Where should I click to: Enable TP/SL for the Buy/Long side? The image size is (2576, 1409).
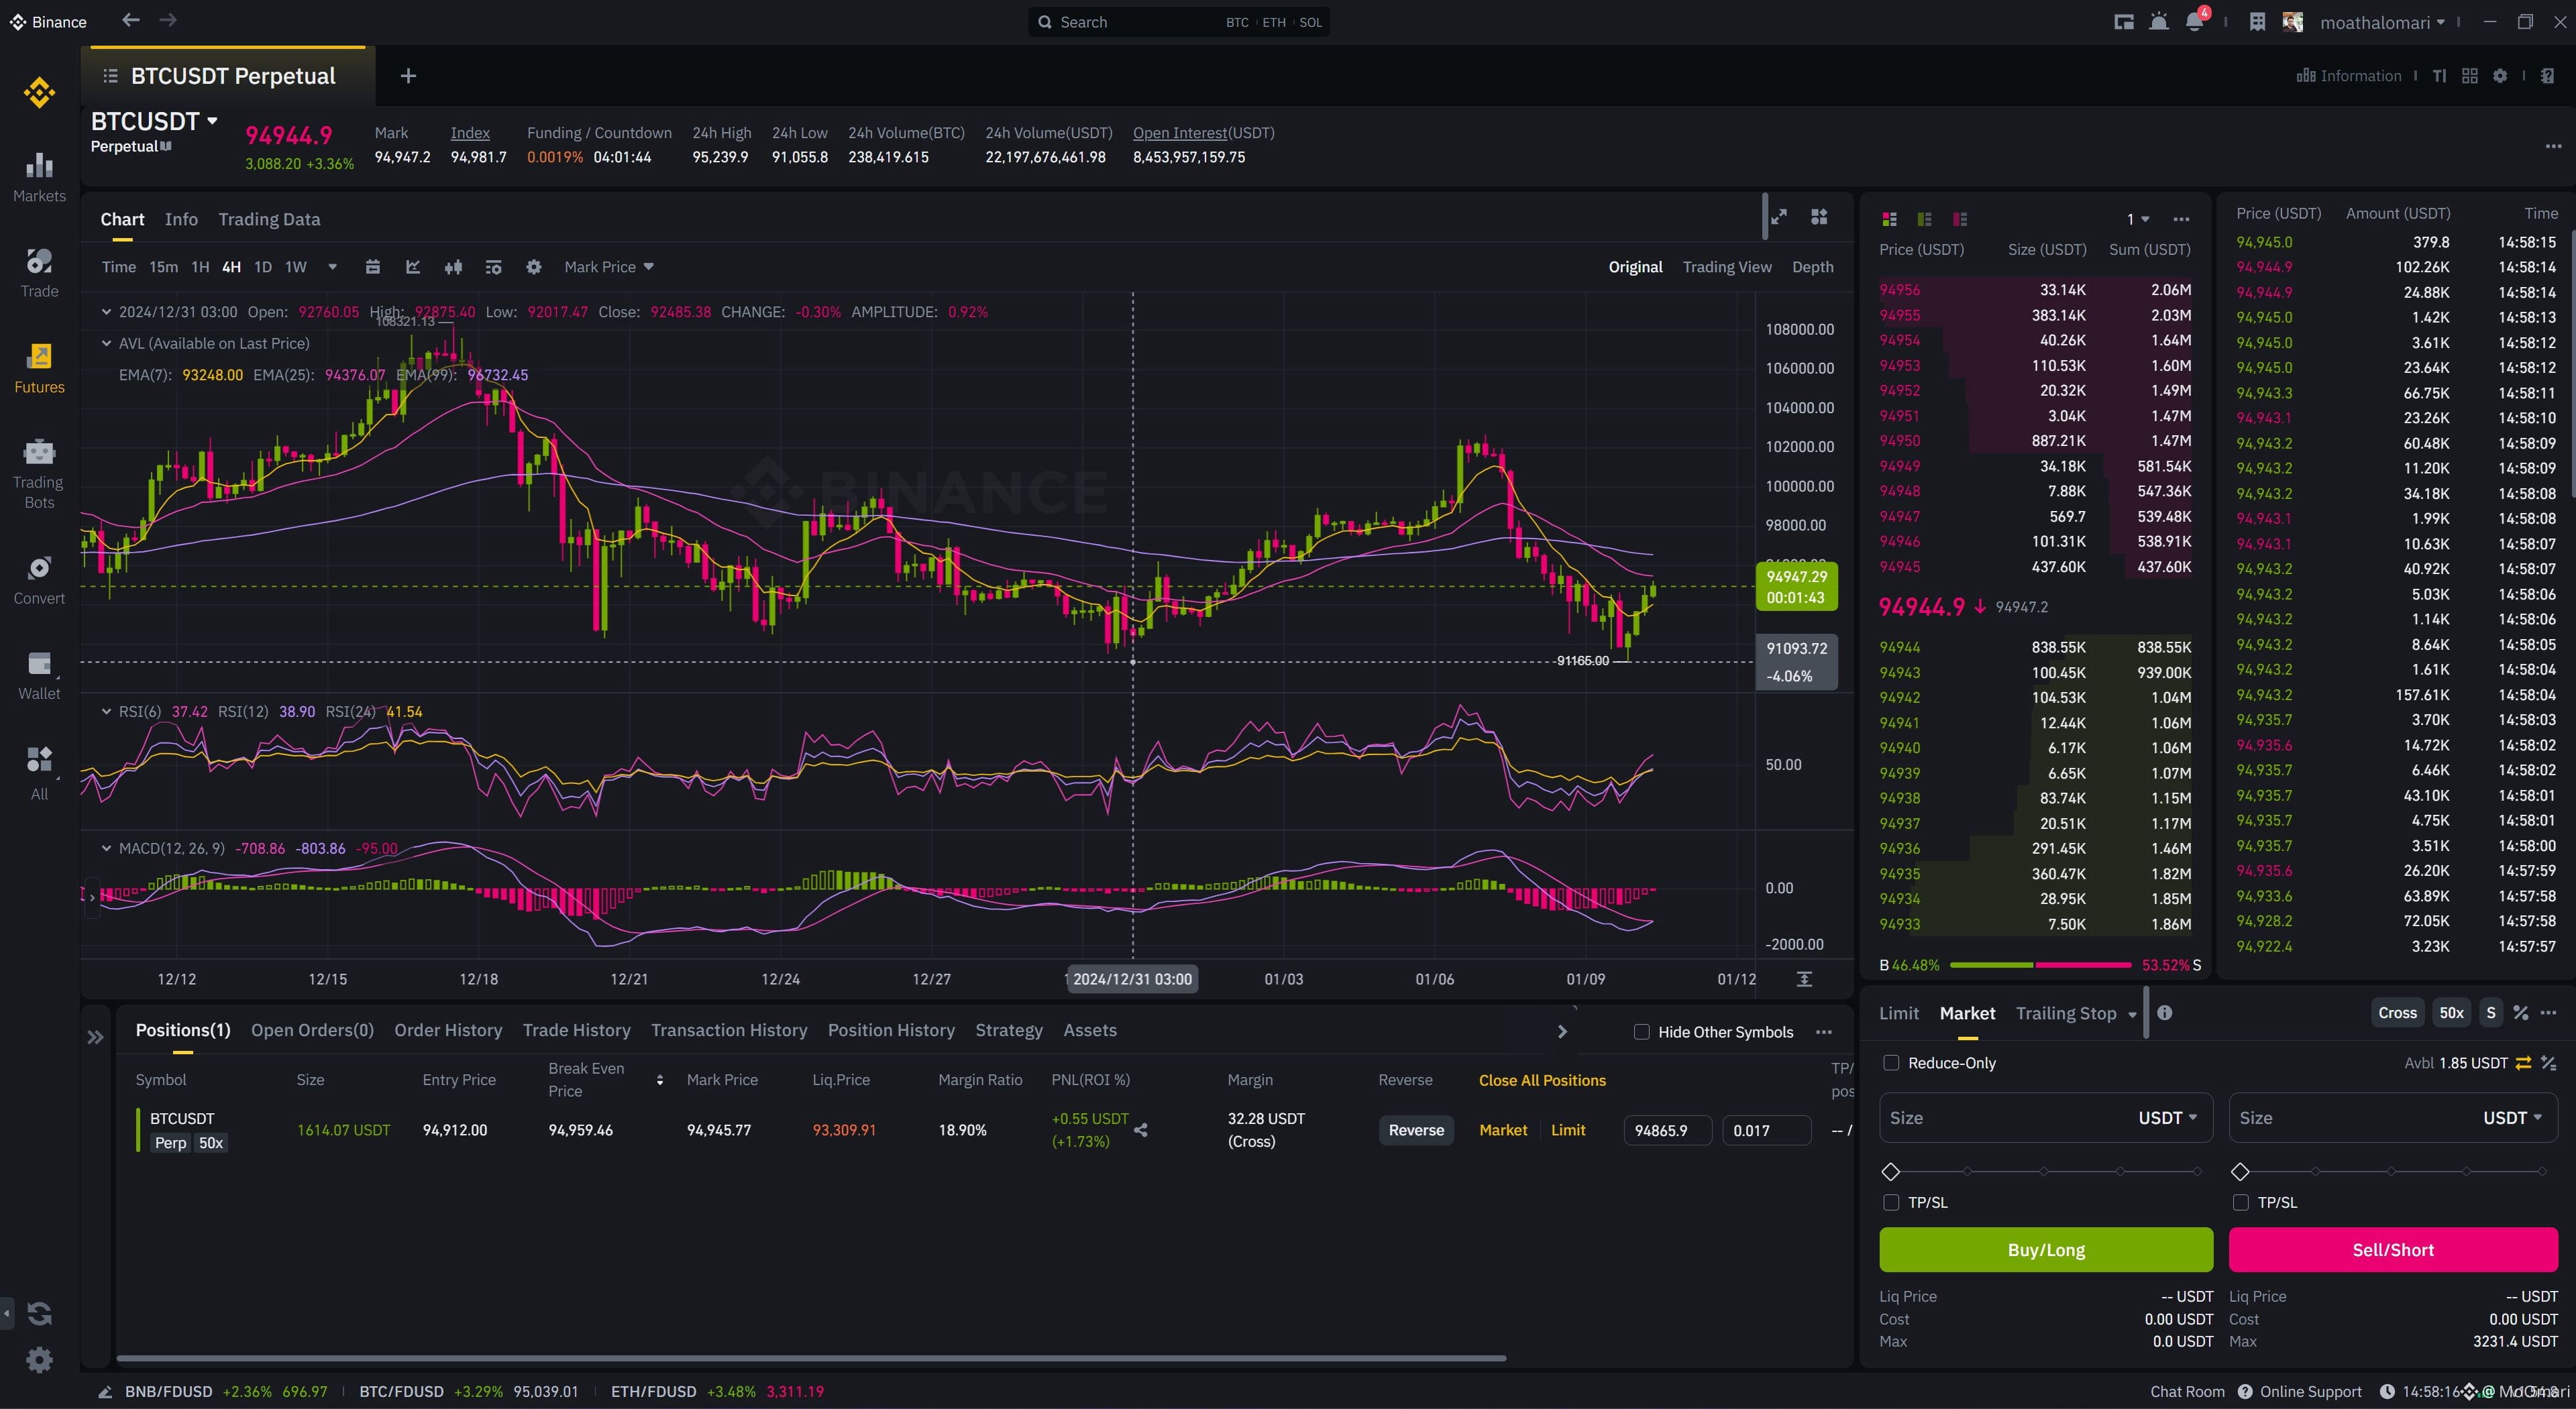coord(1891,1202)
